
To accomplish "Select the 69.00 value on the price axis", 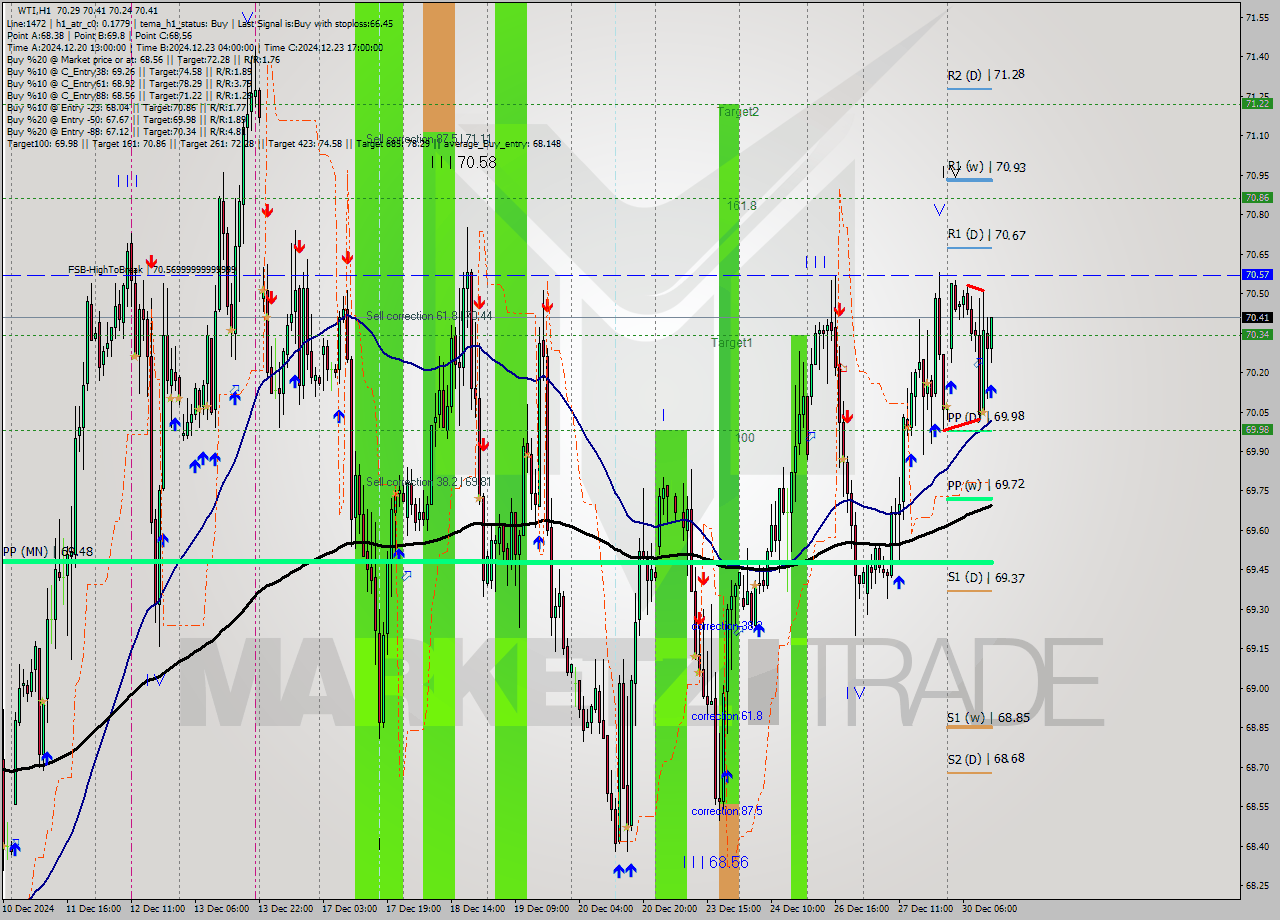I will click(1257, 688).
